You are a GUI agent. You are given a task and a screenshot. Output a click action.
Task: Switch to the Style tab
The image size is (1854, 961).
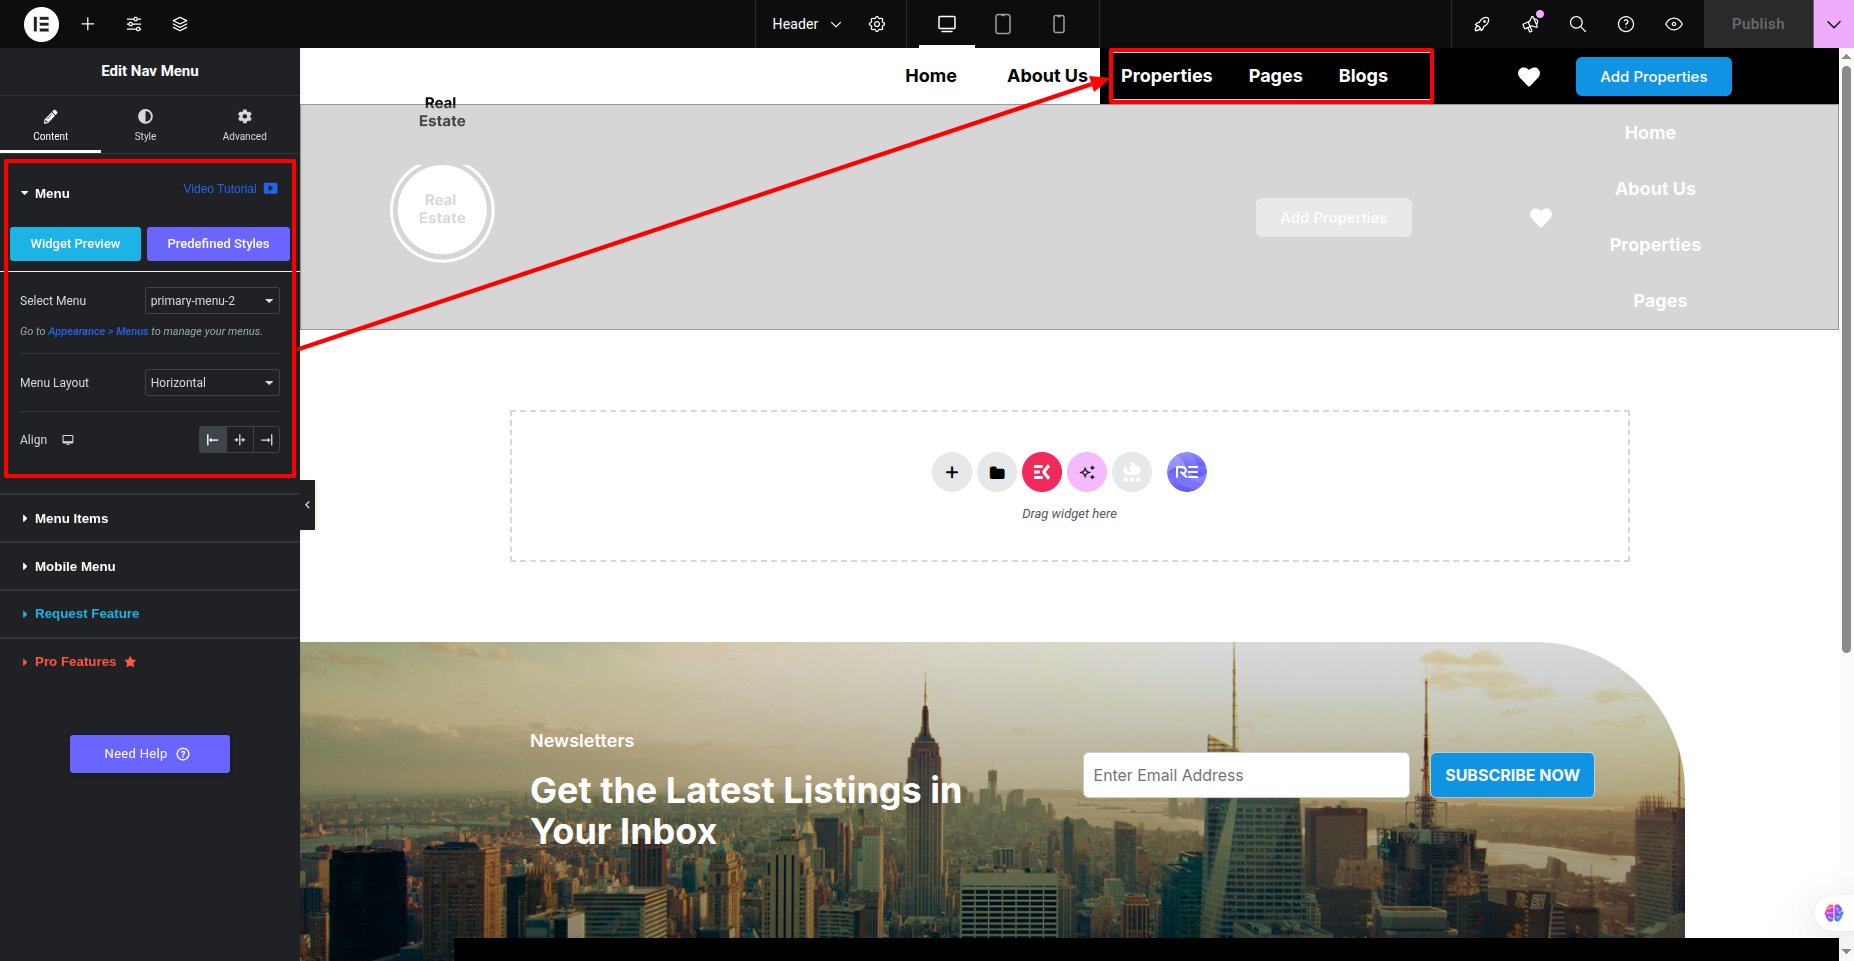pyautogui.click(x=145, y=125)
